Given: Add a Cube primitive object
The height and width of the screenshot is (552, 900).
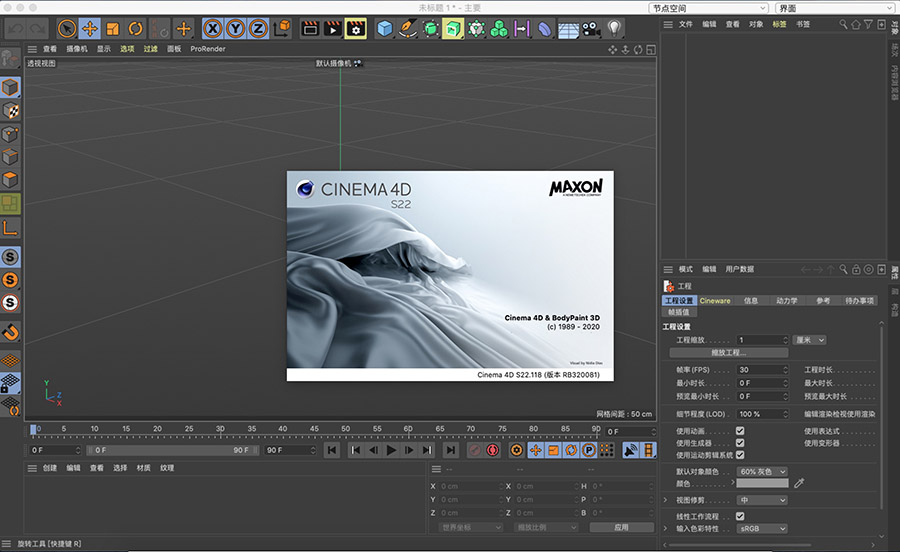Looking at the screenshot, I should (x=385, y=28).
